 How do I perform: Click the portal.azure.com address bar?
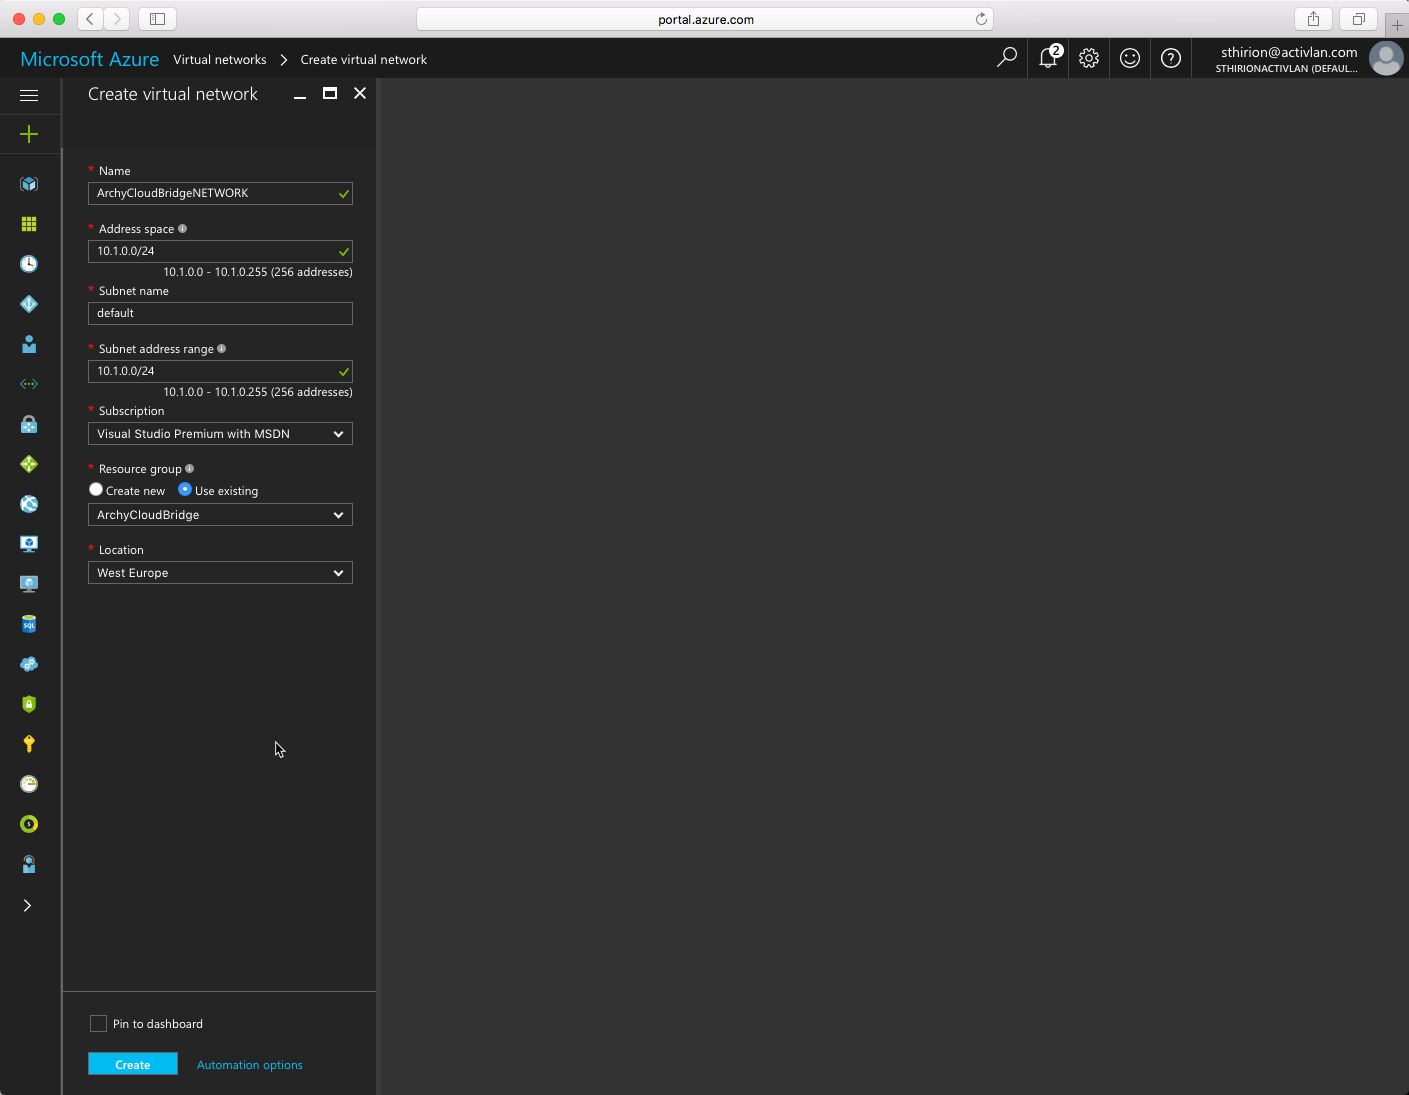click(x=705, y=19)
